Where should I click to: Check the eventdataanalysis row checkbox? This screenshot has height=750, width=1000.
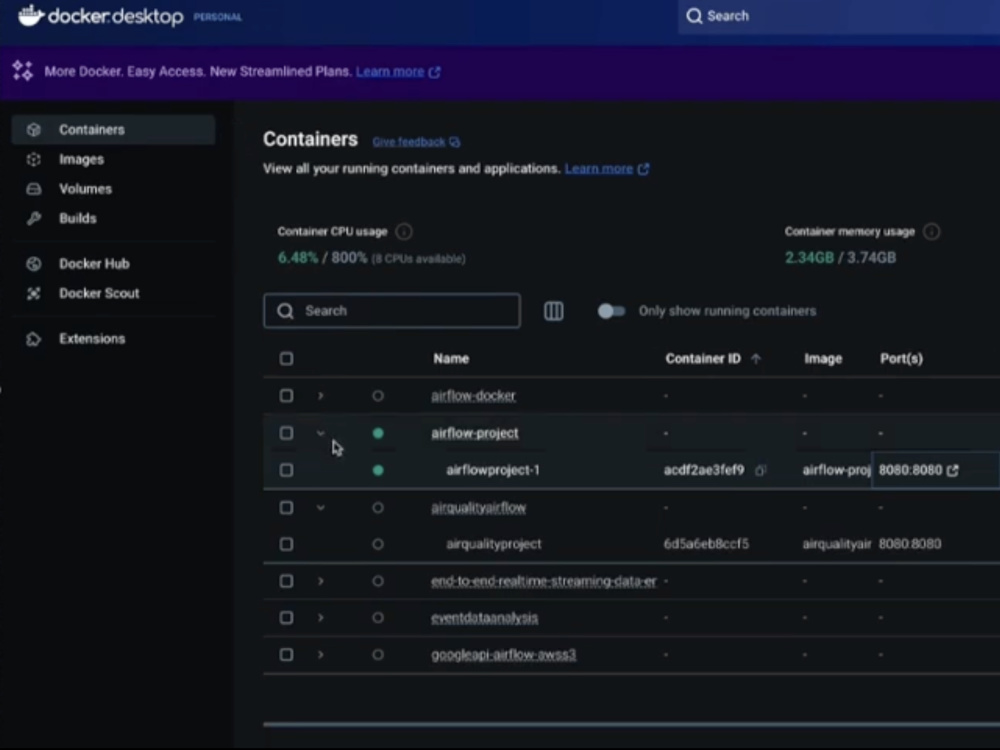286,618
